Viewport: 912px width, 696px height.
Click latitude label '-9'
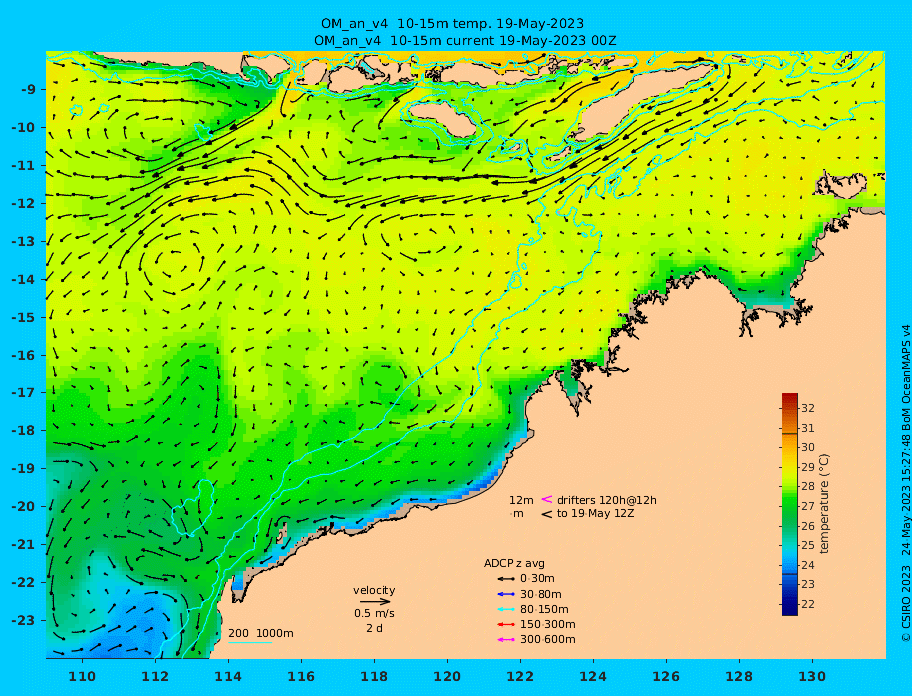click(29, 90)
